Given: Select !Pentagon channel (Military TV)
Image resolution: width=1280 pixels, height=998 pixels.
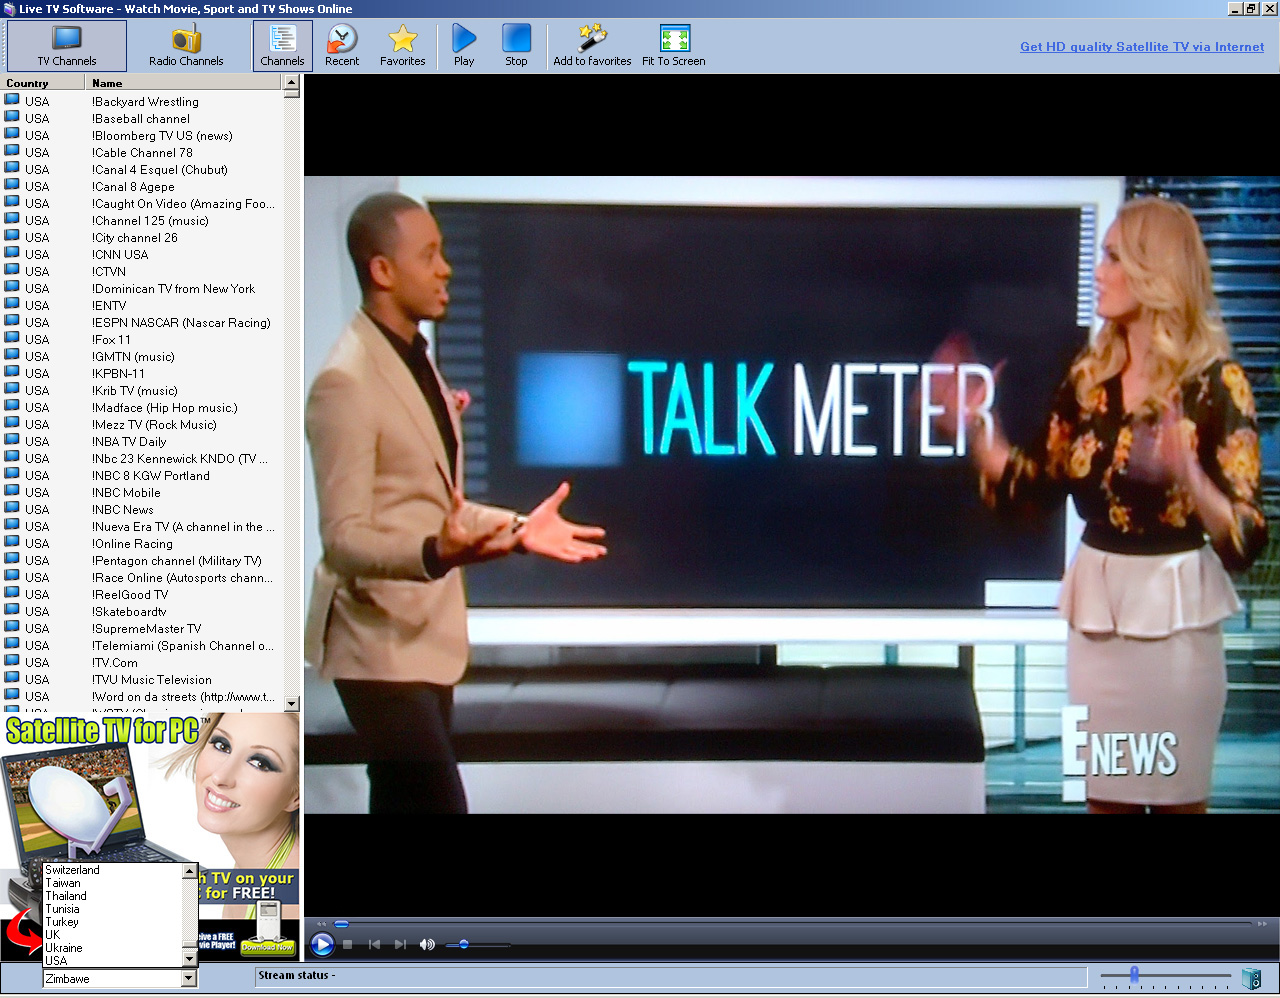Looking at the screenshot, I should click(177, 561).
